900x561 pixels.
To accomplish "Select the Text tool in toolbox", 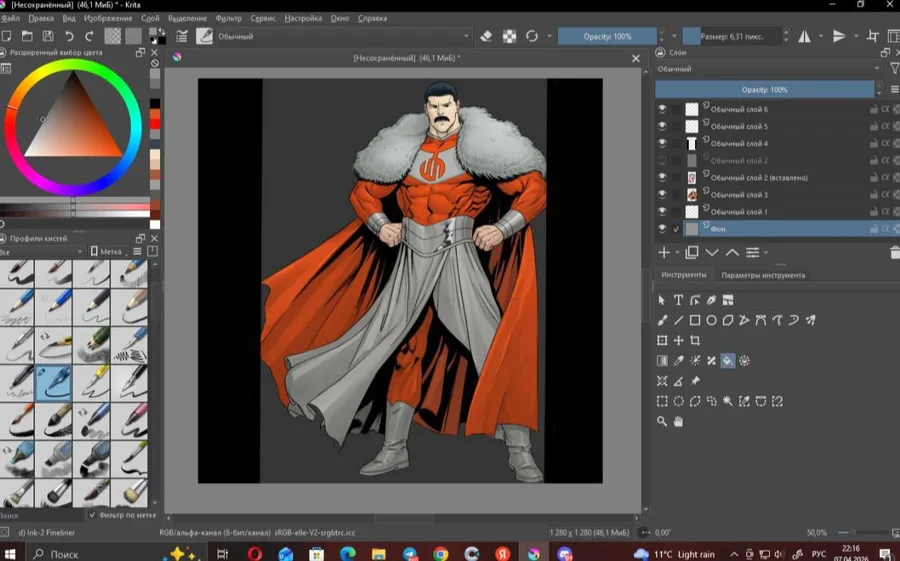I will coord(678,300).
